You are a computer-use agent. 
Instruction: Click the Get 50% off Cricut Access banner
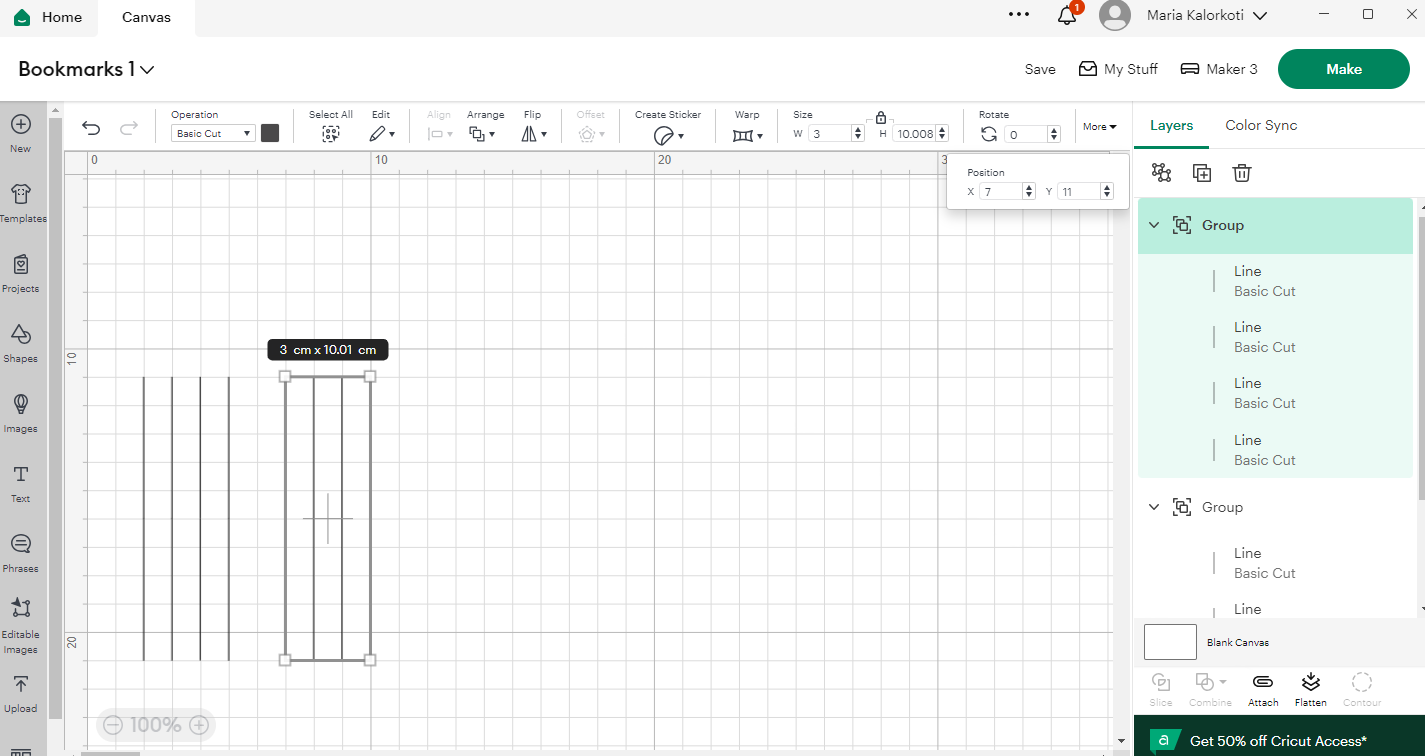click(x=1279, y=741)
